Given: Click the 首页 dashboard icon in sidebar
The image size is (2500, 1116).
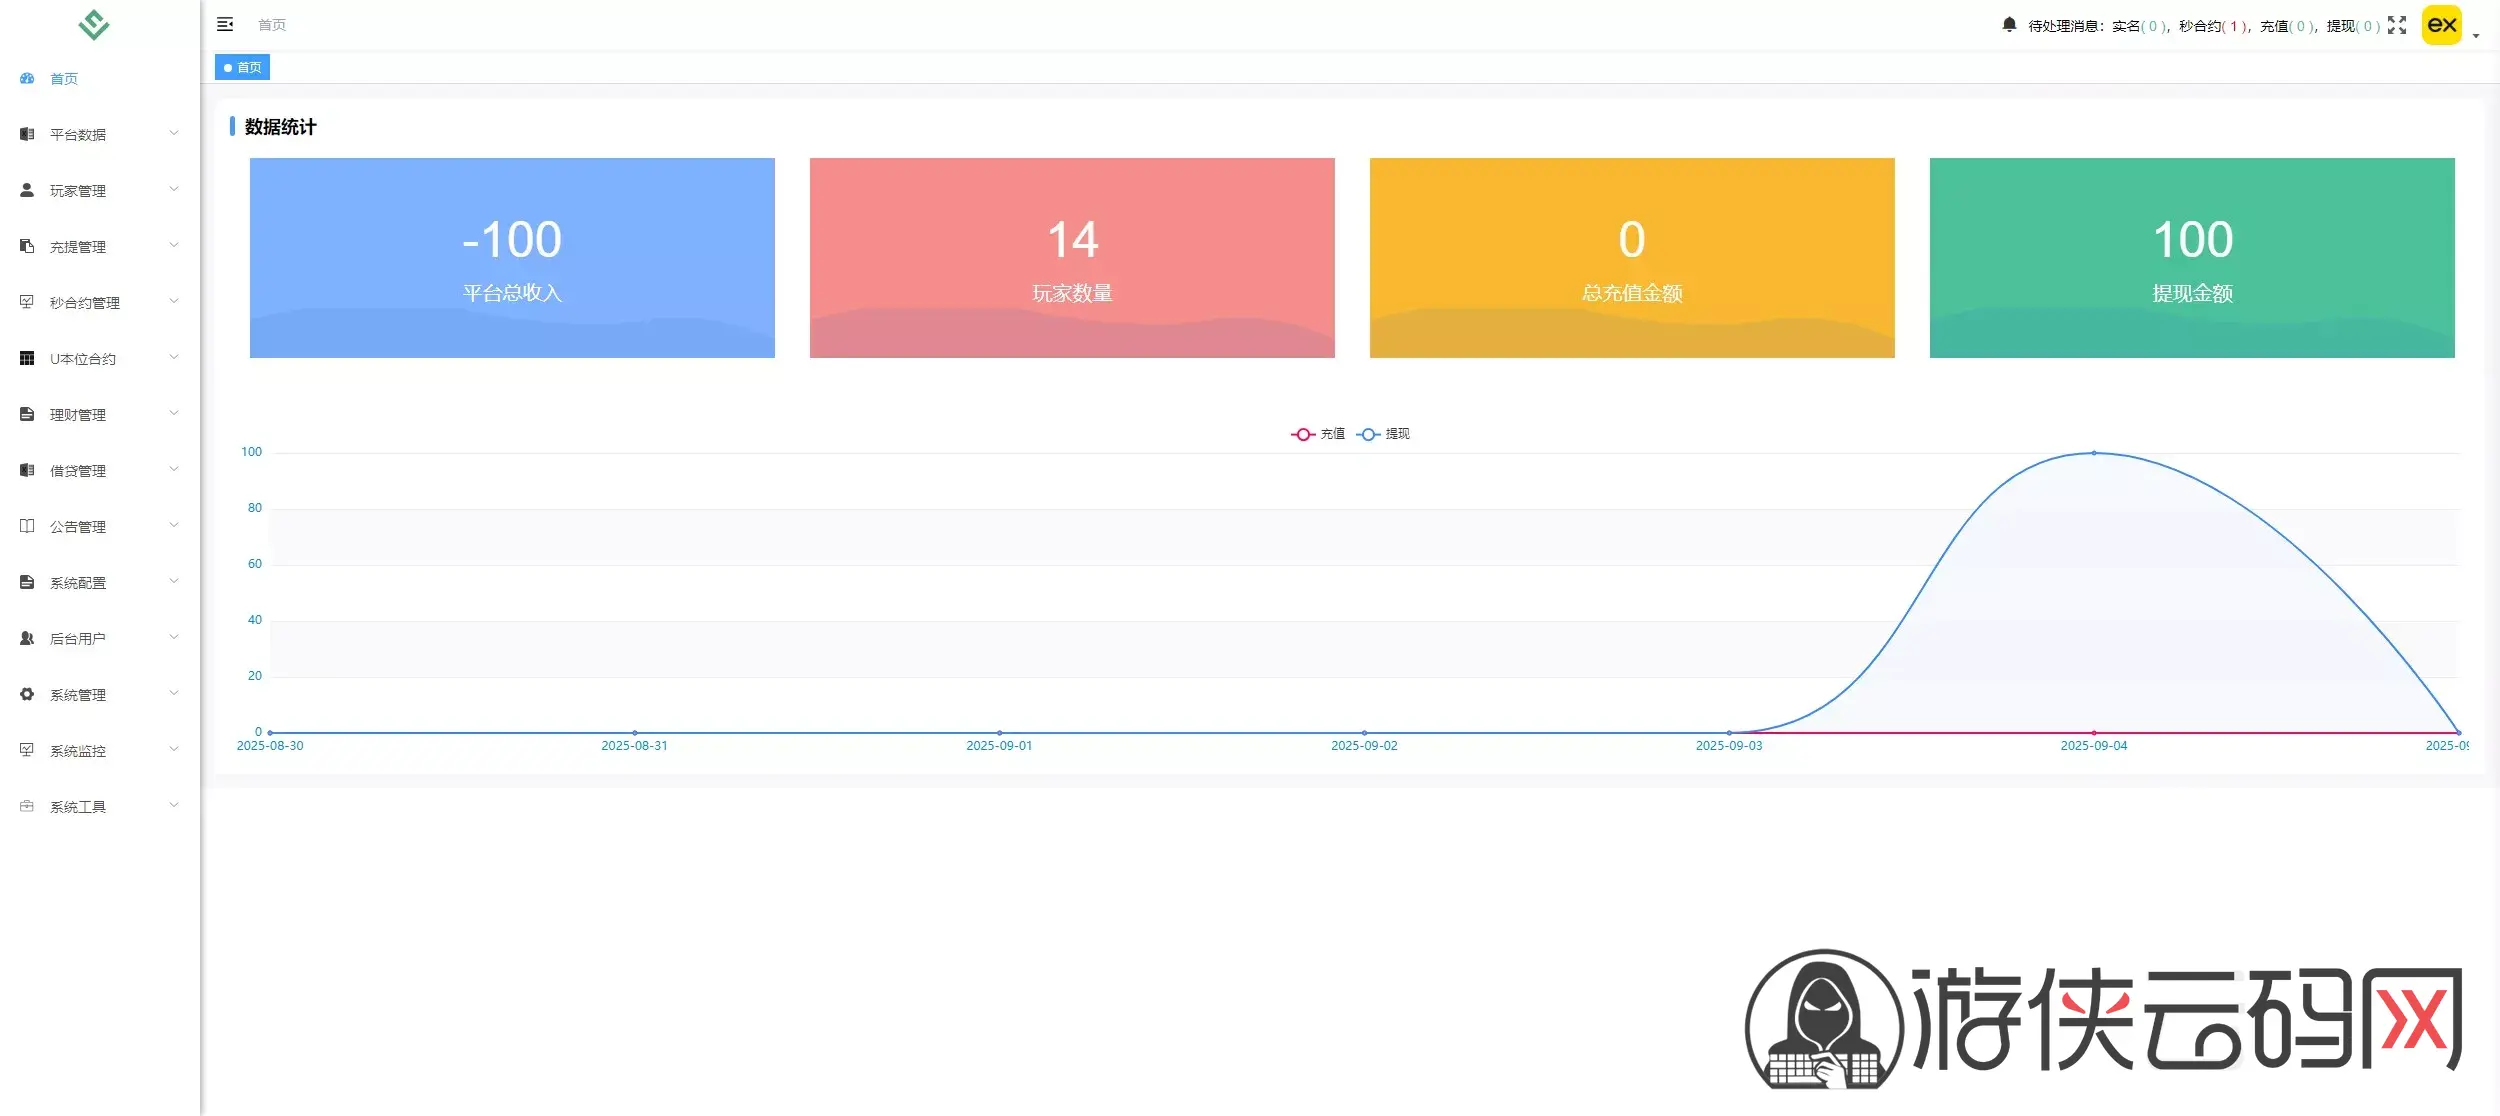Looking at the screenshot, I should 27,78.
